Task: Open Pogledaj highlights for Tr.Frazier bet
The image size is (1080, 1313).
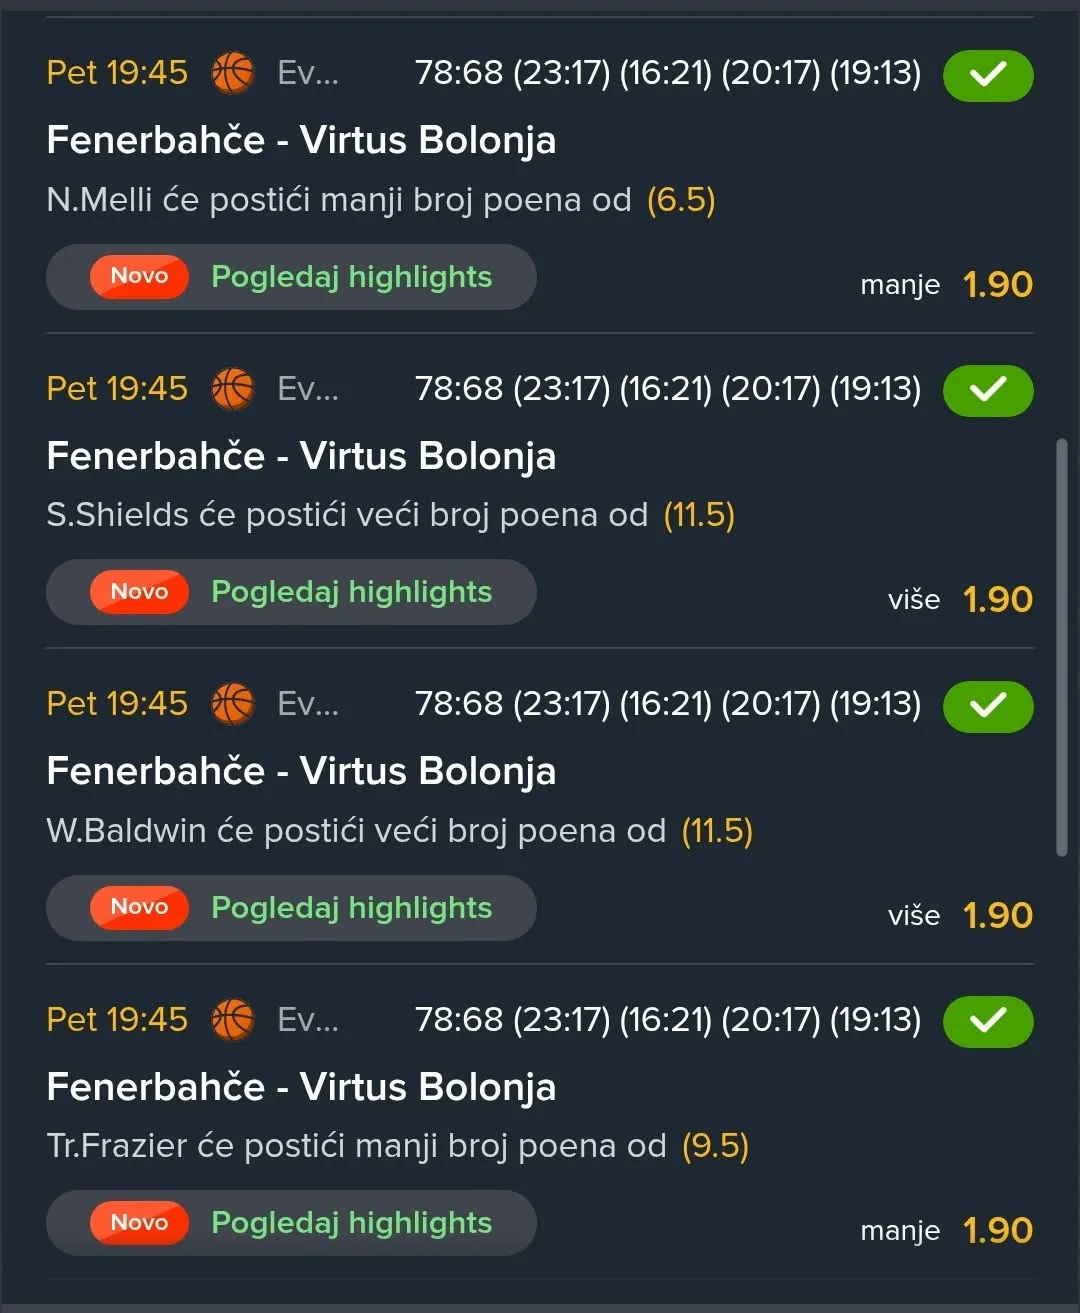Action: 291,1223
